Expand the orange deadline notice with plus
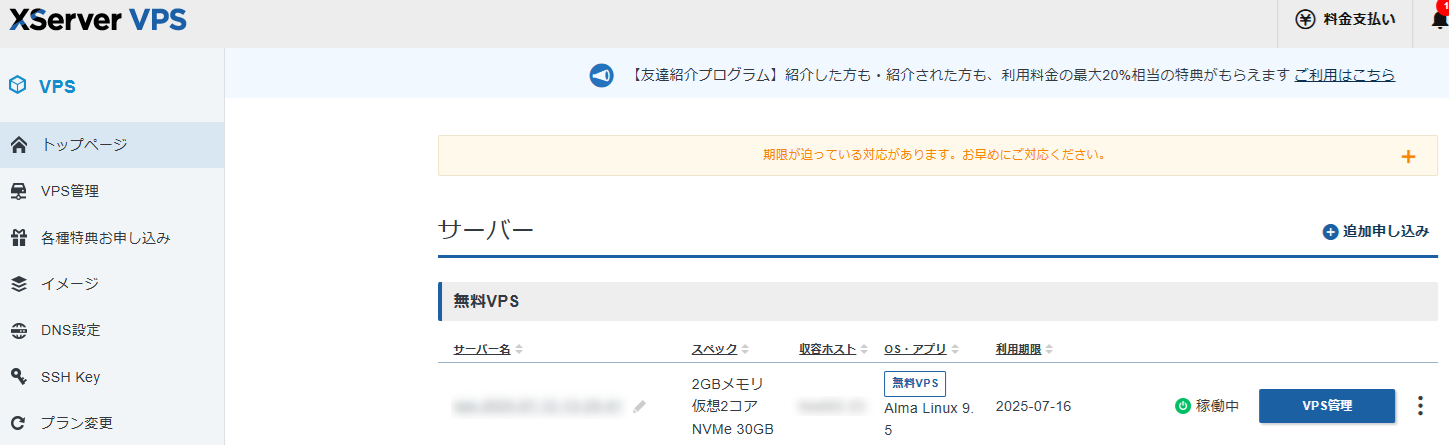The width and height of the screenshot is (1449, 445). click(x=1408, y=156)
